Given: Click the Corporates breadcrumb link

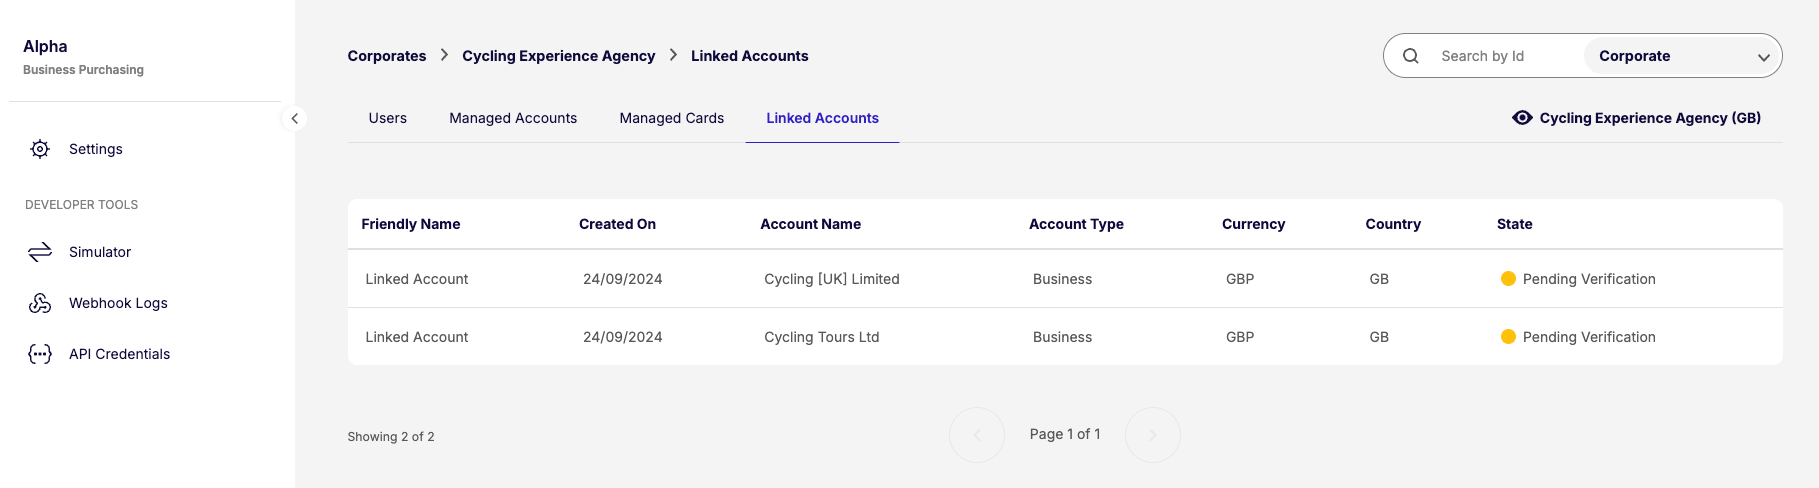Looking at the screenshot, I should point(387,56).
